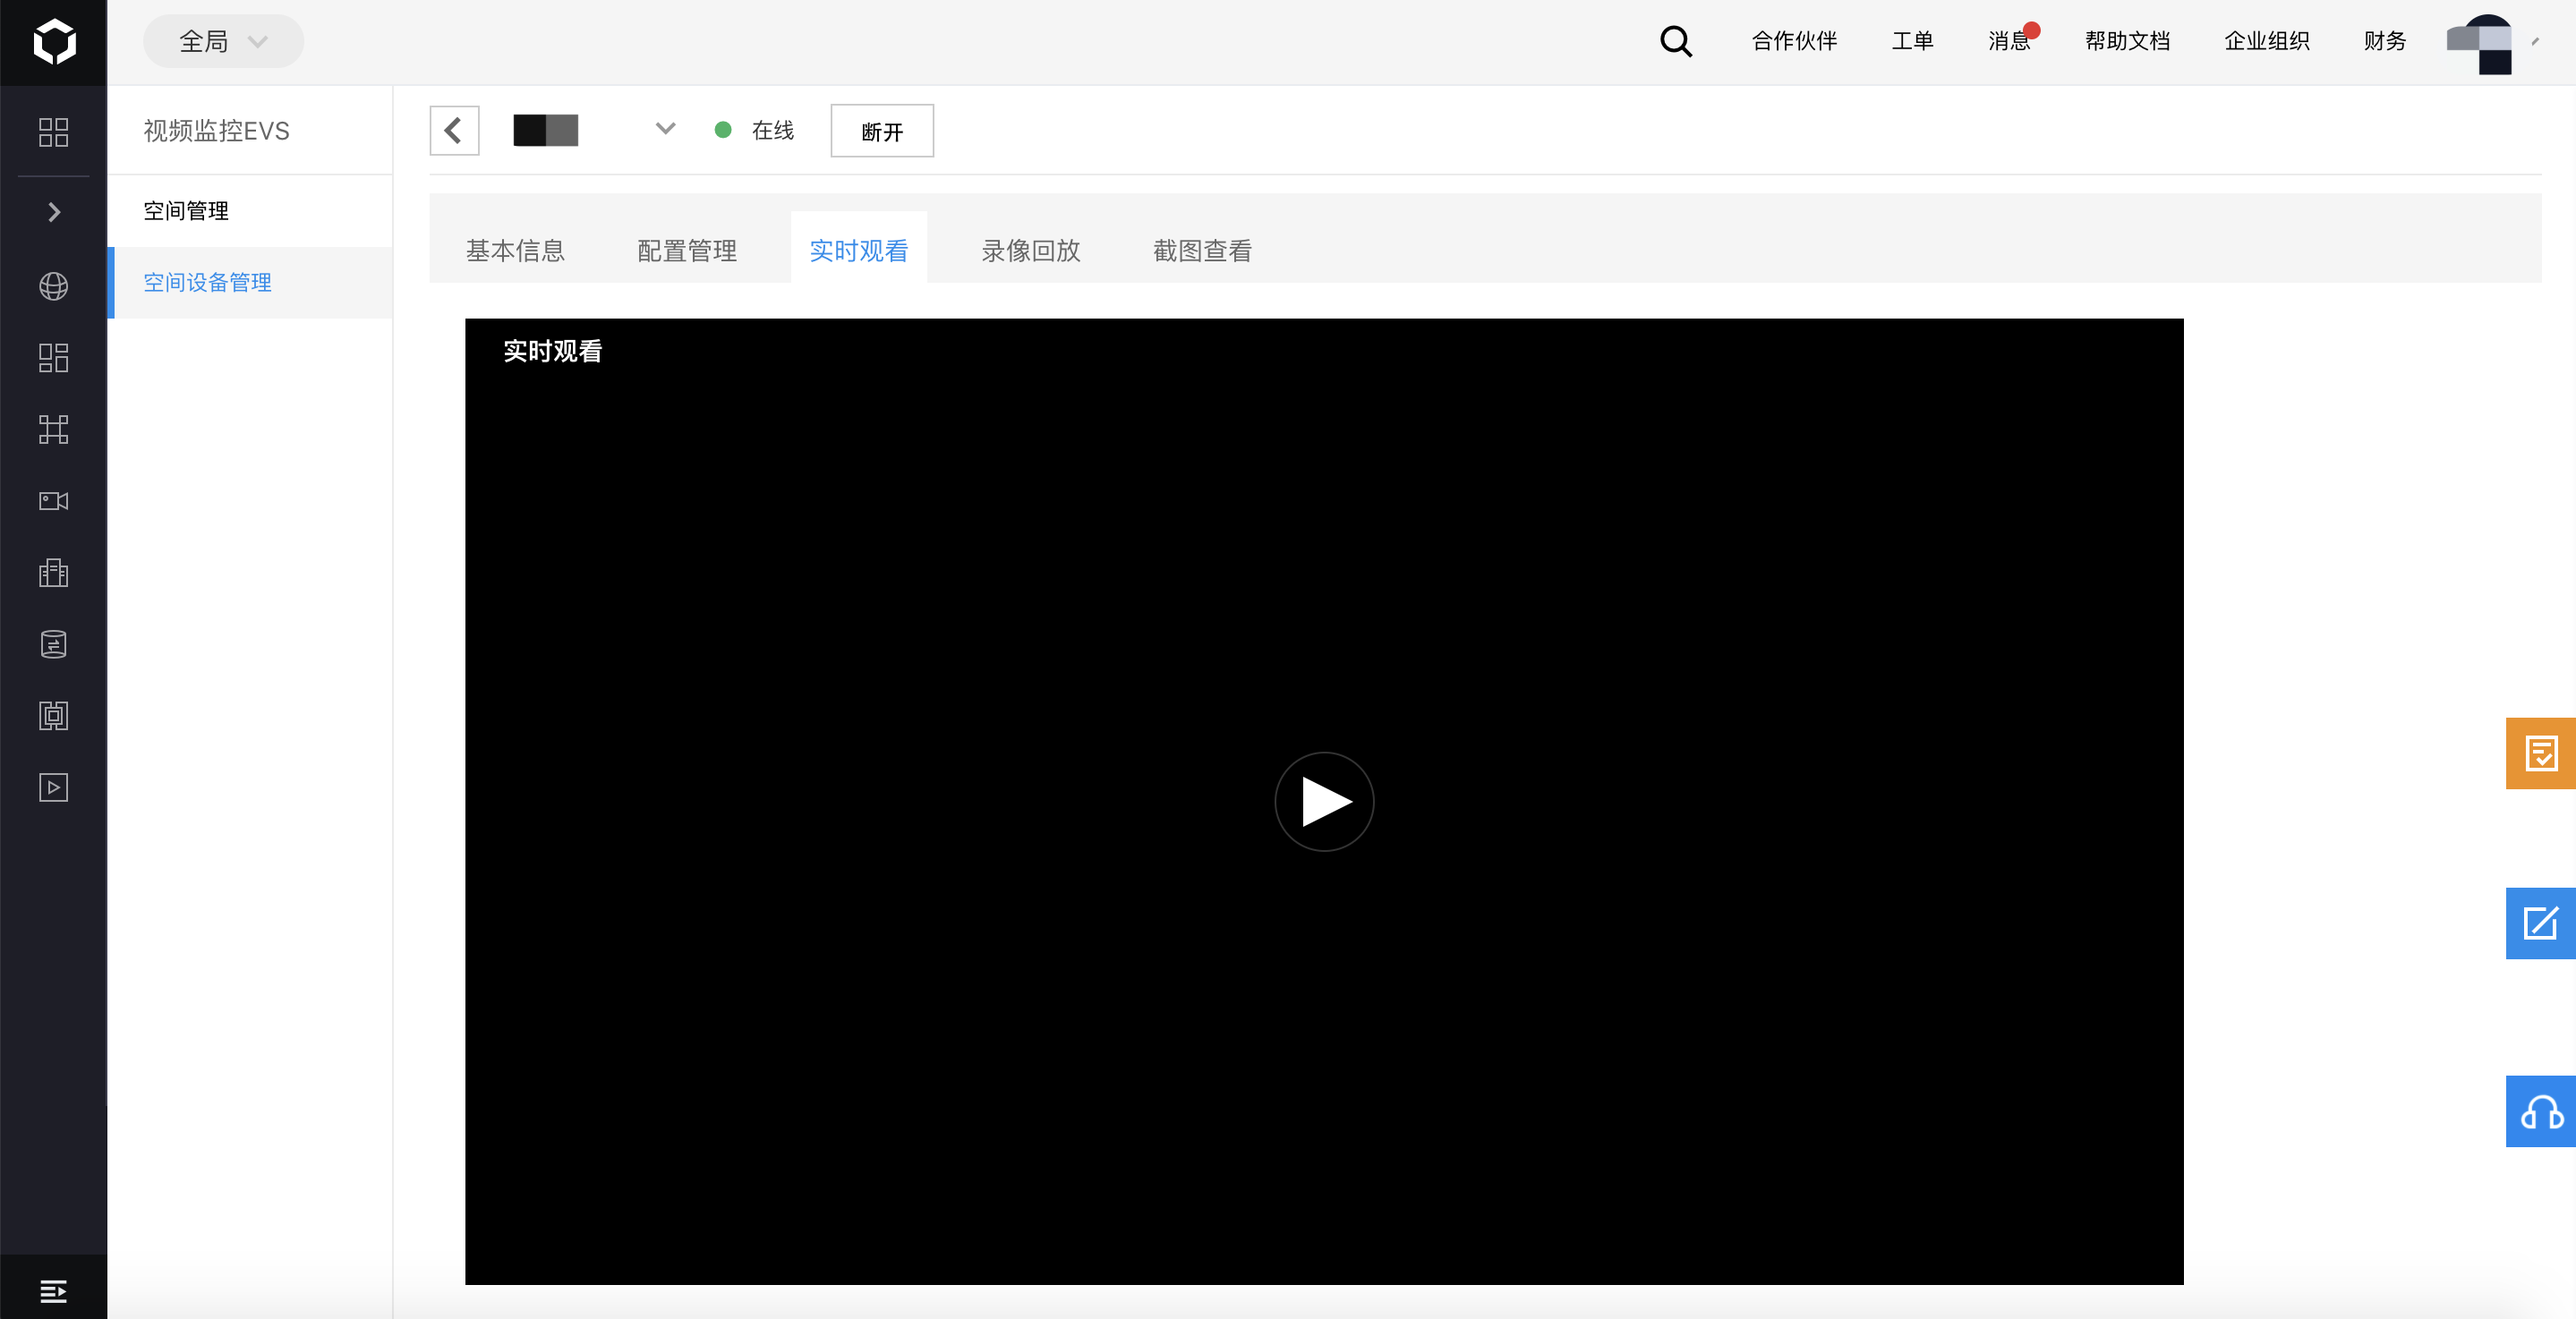Select 空间管理 in side menu
Screen dimensions: 2576x1319
250,211
